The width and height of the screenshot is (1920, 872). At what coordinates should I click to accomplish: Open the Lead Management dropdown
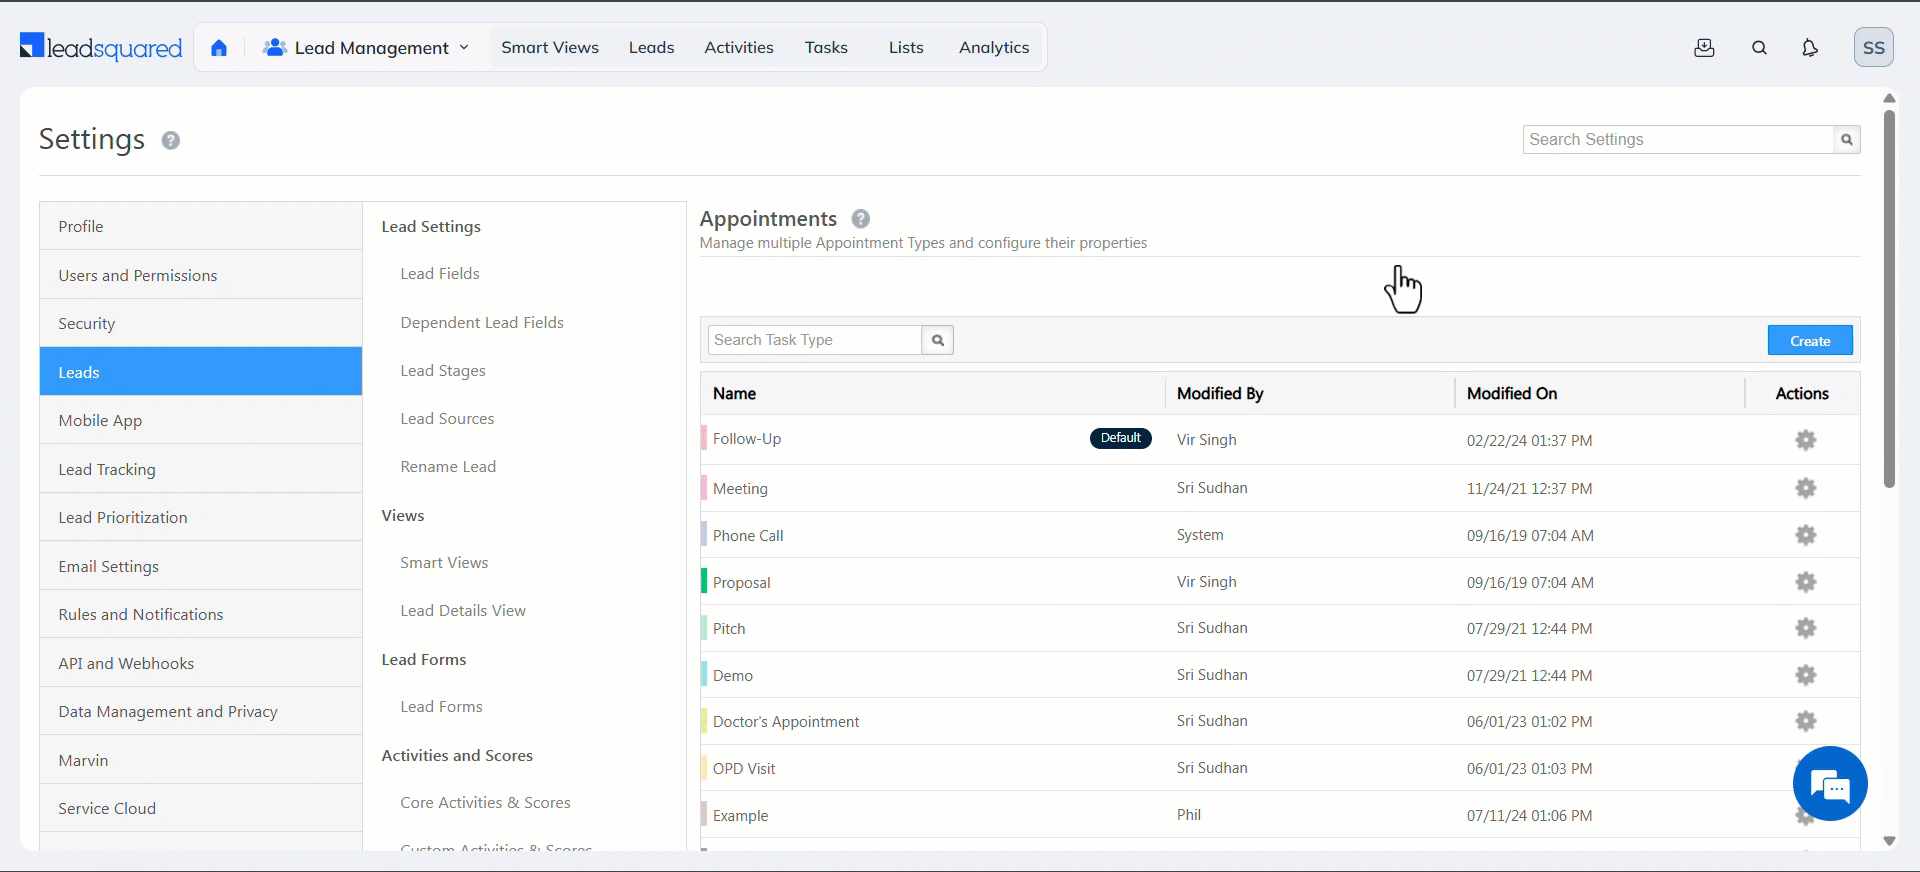[x=366, y=48]
